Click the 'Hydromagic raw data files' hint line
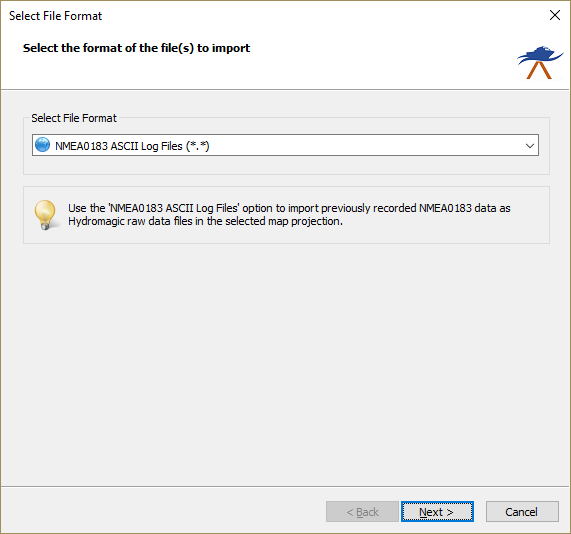The height and width of the screenshot is (534, 571). 205,221
